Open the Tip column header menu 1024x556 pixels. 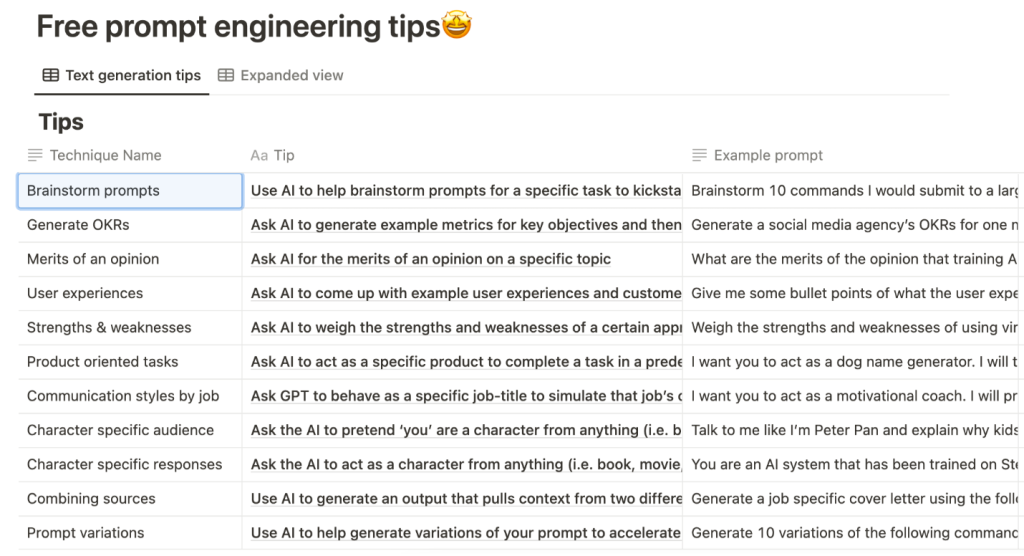462,155
